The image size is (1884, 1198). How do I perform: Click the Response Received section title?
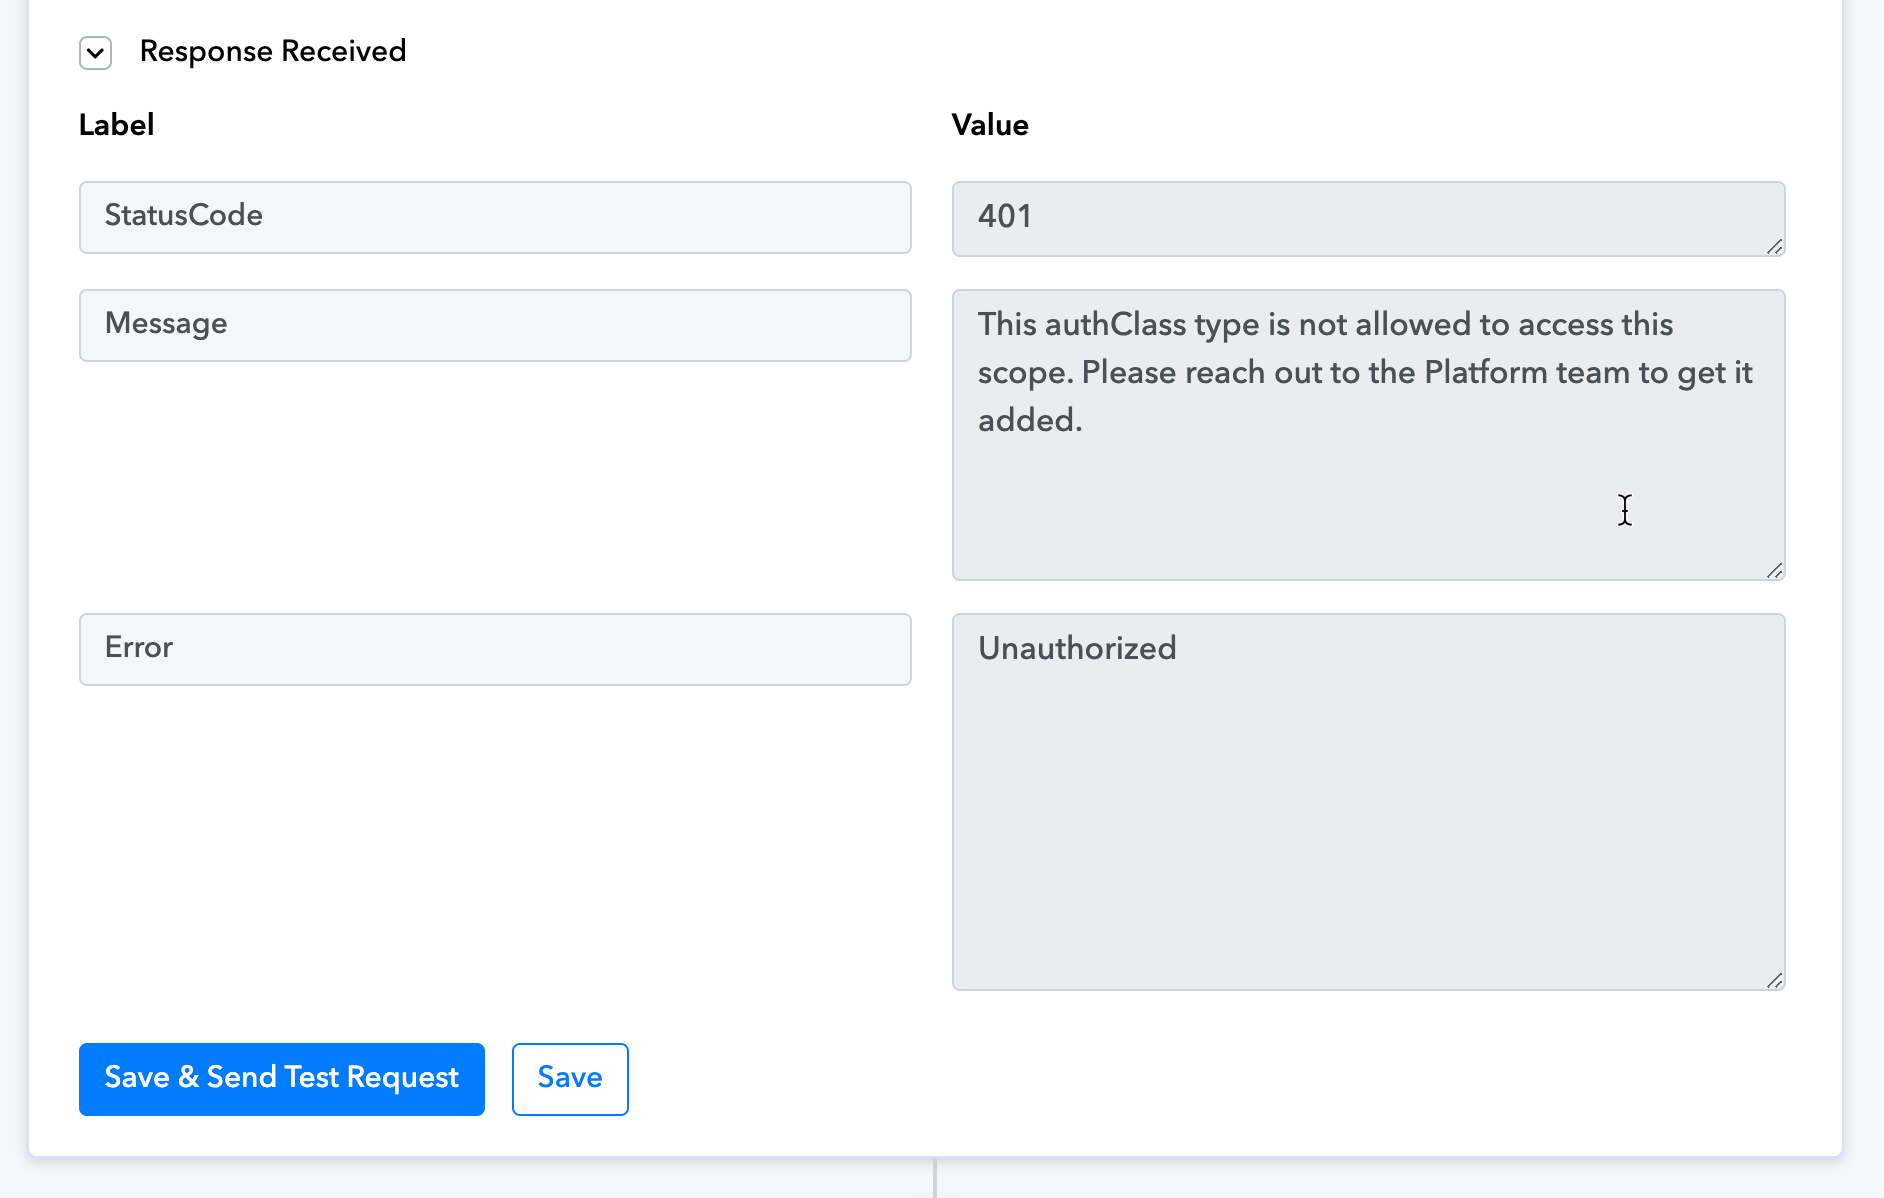272,51
